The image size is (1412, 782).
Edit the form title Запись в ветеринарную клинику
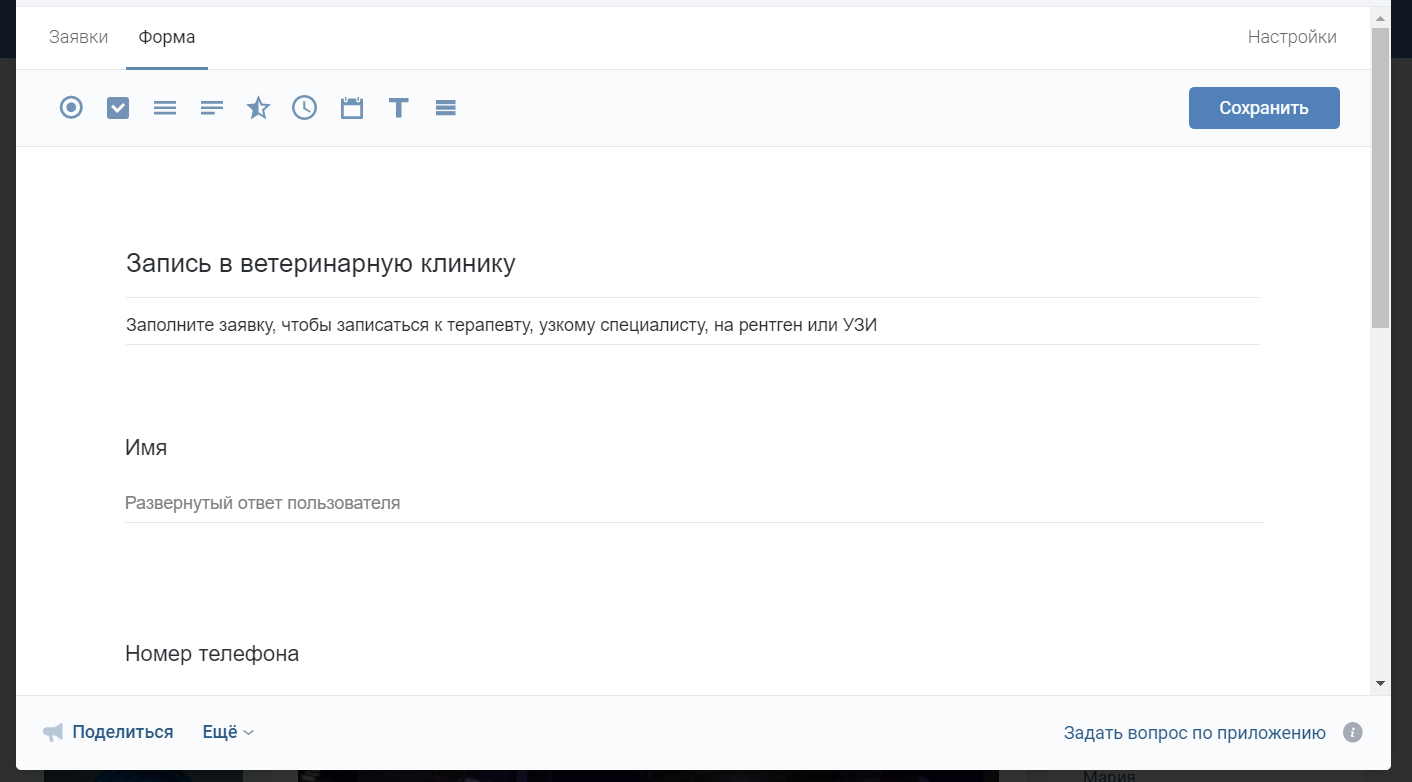pyautogui.click(x=692, y=264)
